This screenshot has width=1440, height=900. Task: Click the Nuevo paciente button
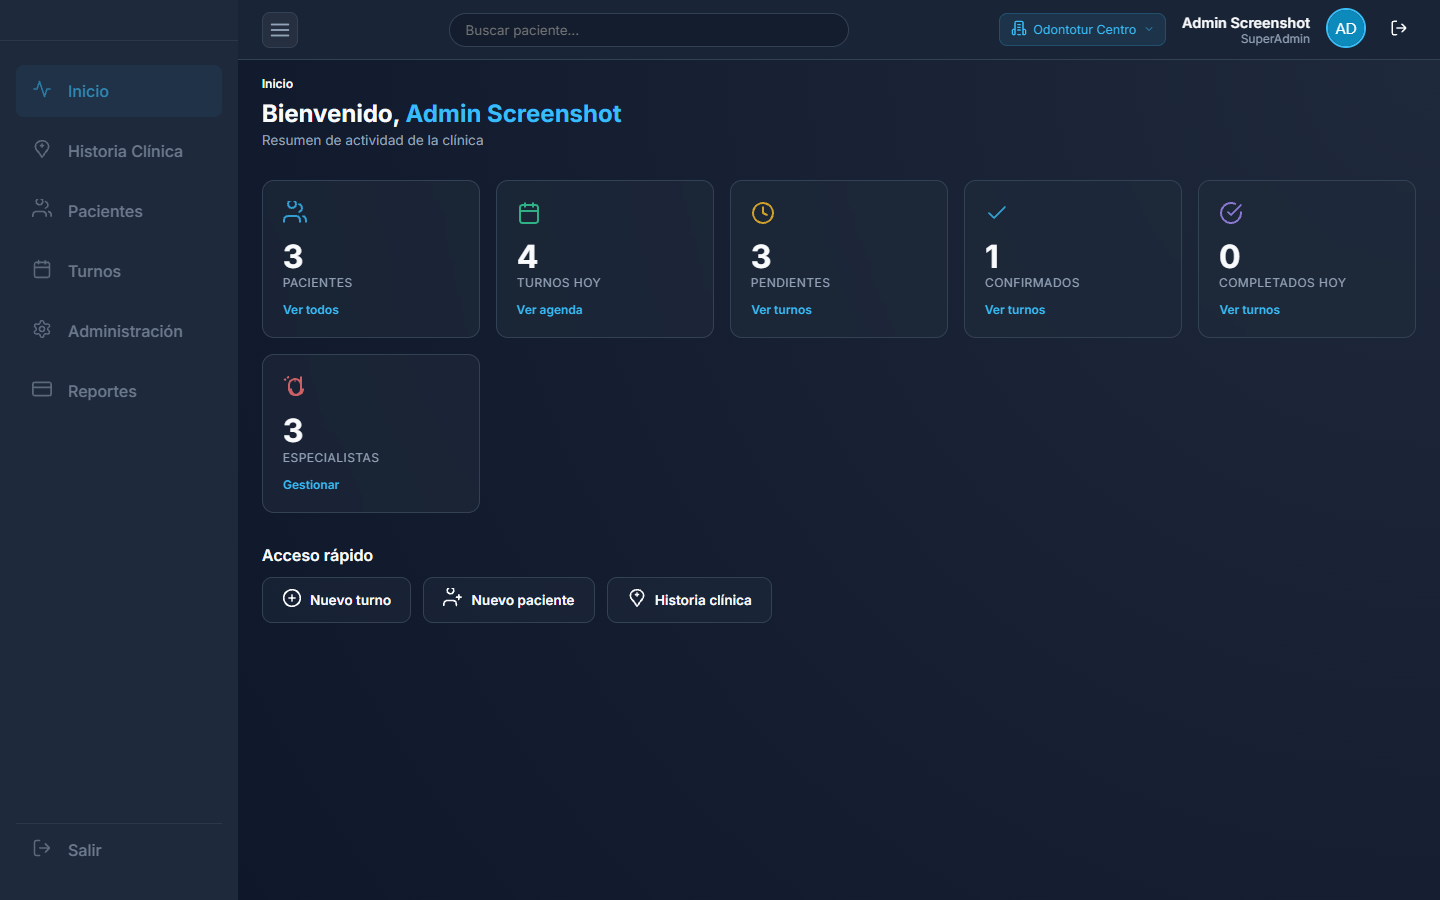(509, 600)
